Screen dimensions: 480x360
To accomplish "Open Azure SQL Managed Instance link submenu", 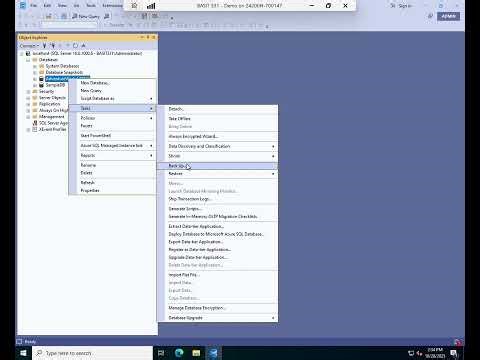I will tap(112, 146).
